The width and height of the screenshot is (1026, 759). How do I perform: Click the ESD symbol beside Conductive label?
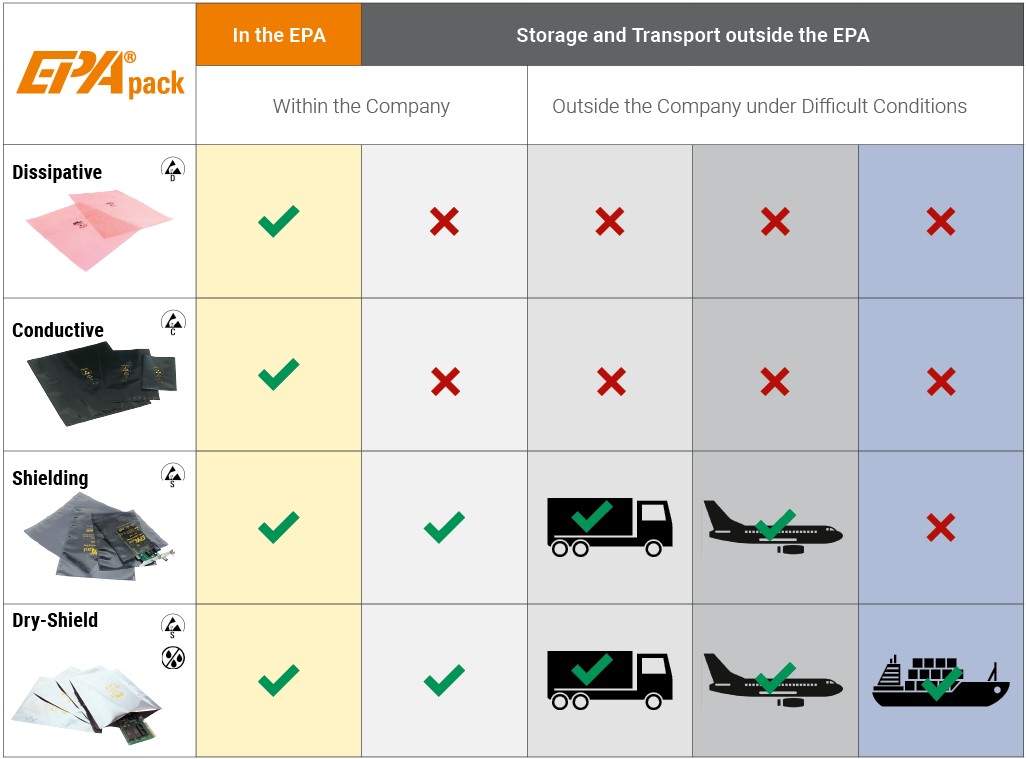pyautogui.click(x=173, y=322)
